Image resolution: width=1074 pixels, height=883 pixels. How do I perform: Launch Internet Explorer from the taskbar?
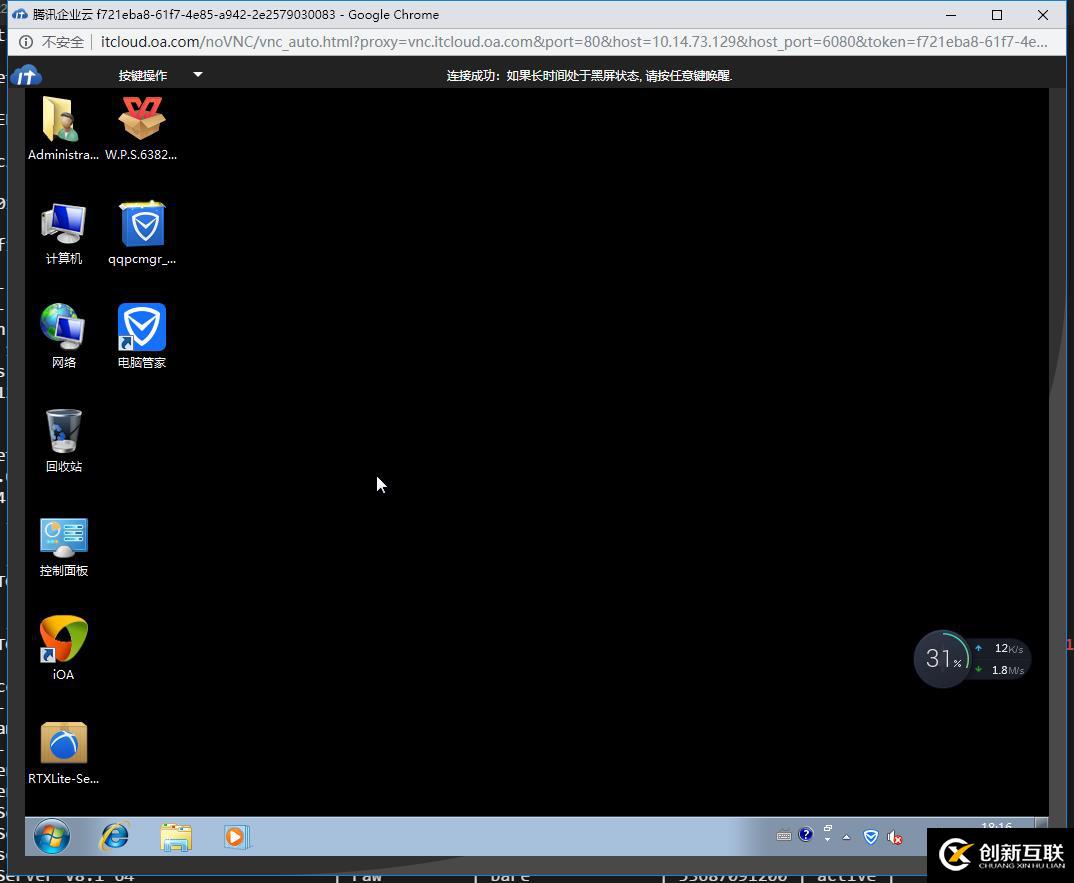[114, 836]
